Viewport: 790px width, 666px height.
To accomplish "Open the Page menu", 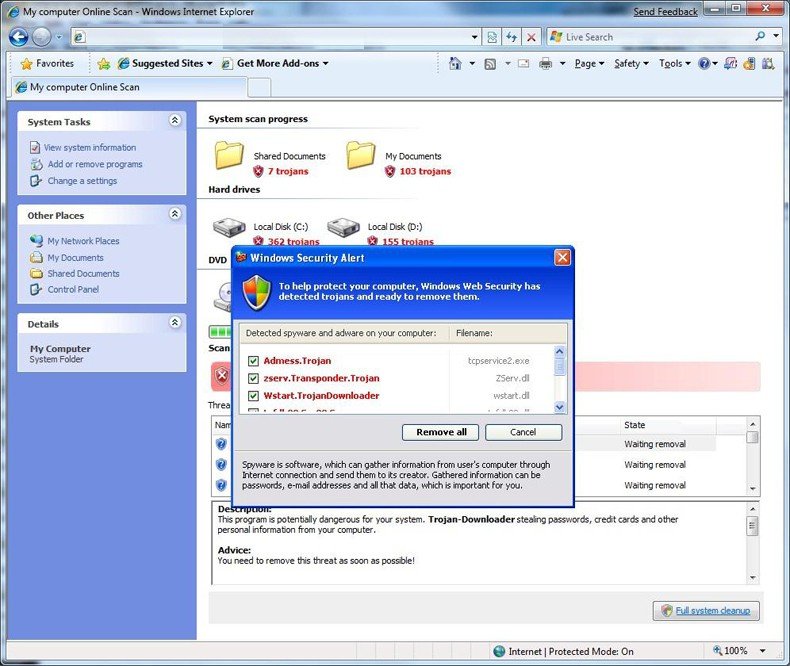I will click(589, 63).
